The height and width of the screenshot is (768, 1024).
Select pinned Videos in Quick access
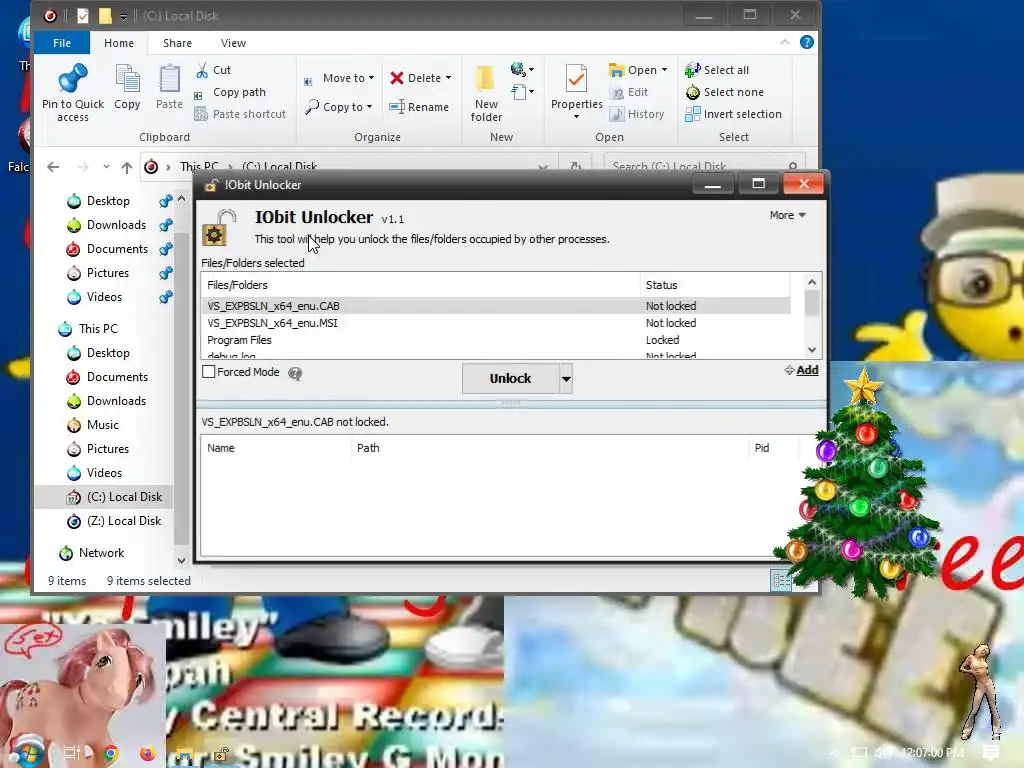104,297
